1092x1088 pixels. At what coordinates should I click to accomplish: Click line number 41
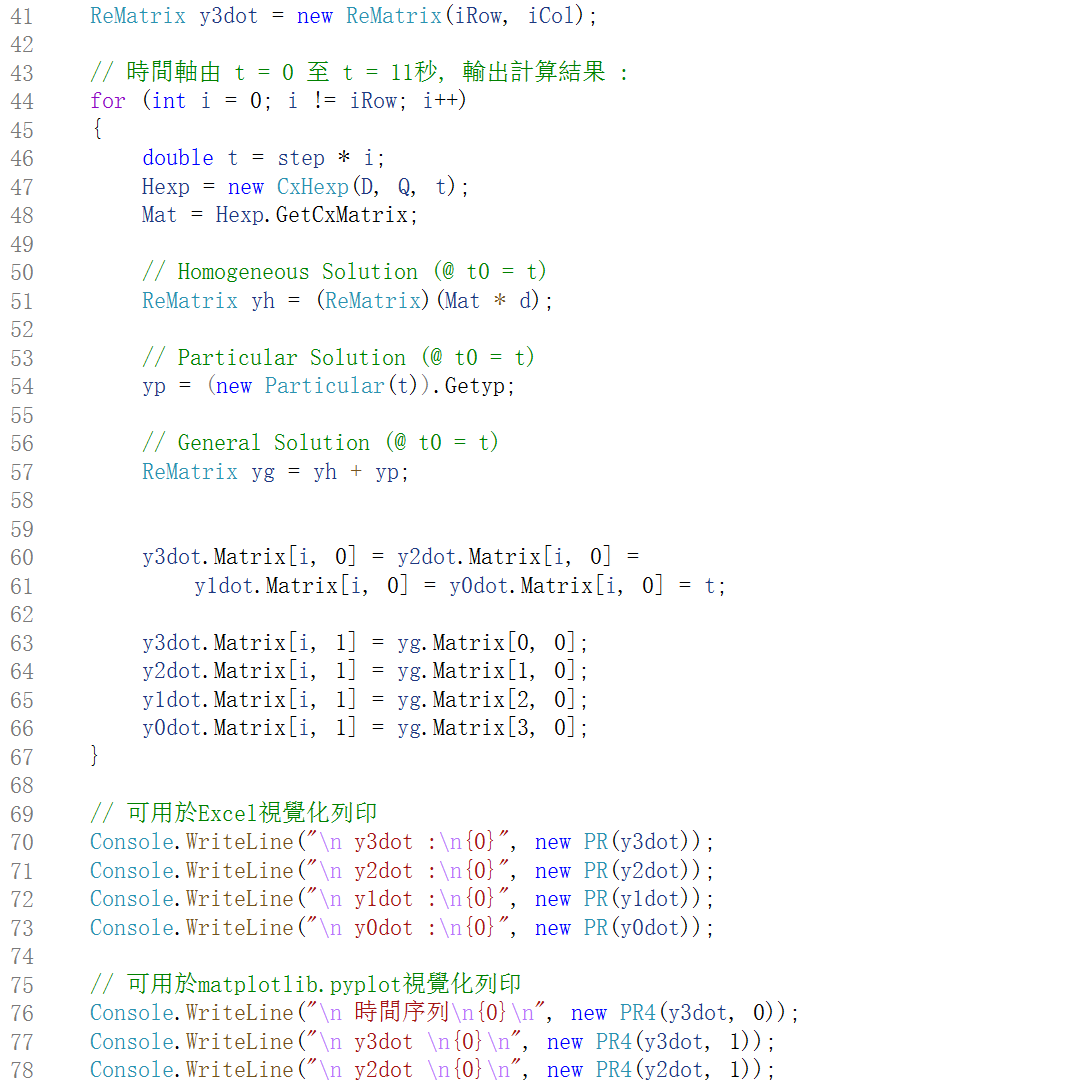22,16
